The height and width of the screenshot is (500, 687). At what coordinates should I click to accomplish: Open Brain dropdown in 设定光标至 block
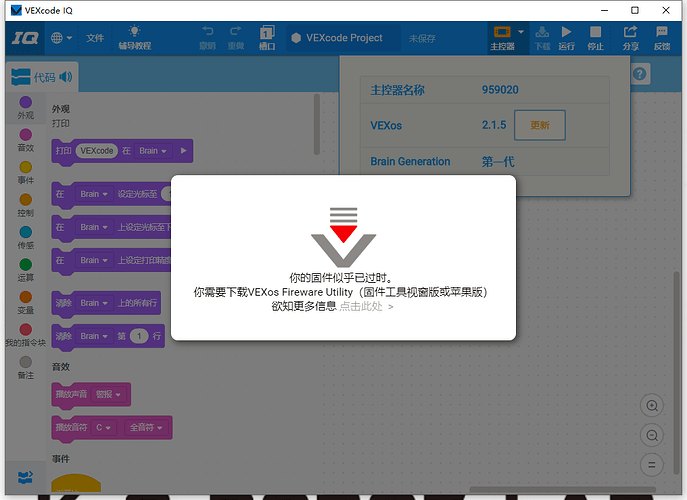point(93,194)
